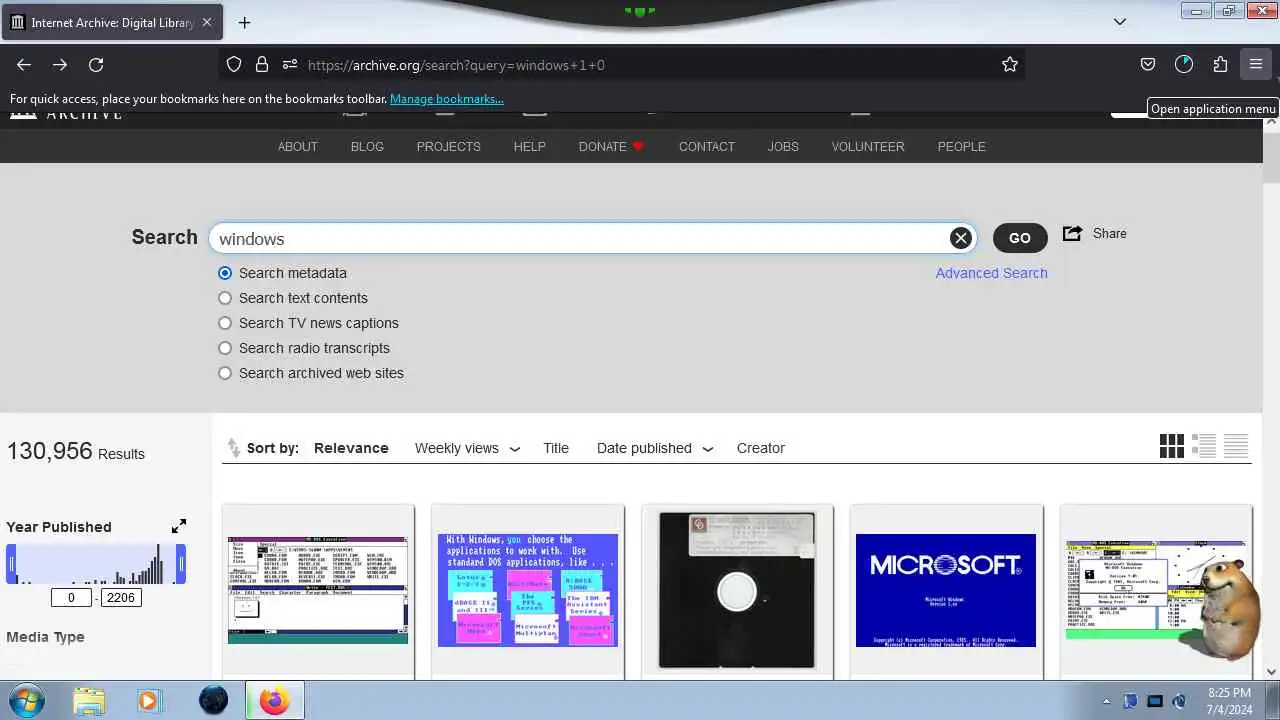
Task: Click the year histogram bars
Action: click(x=96, y=564)
